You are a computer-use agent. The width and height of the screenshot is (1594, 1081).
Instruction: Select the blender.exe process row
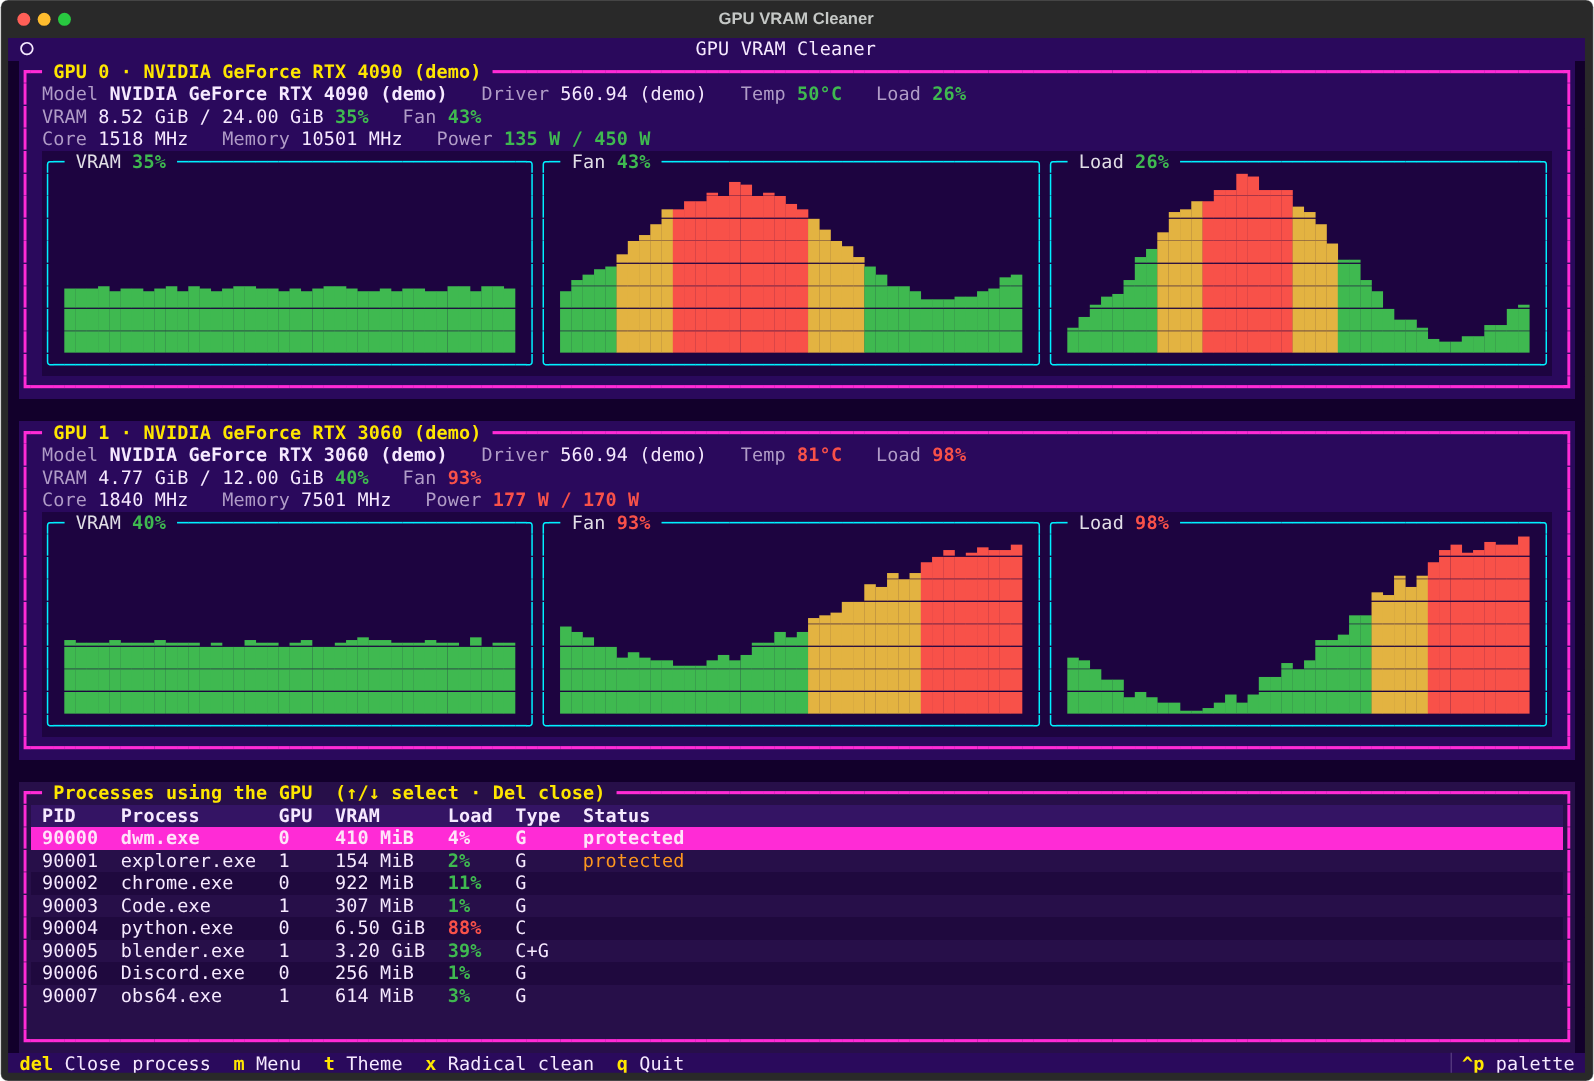tap(797, 951)
